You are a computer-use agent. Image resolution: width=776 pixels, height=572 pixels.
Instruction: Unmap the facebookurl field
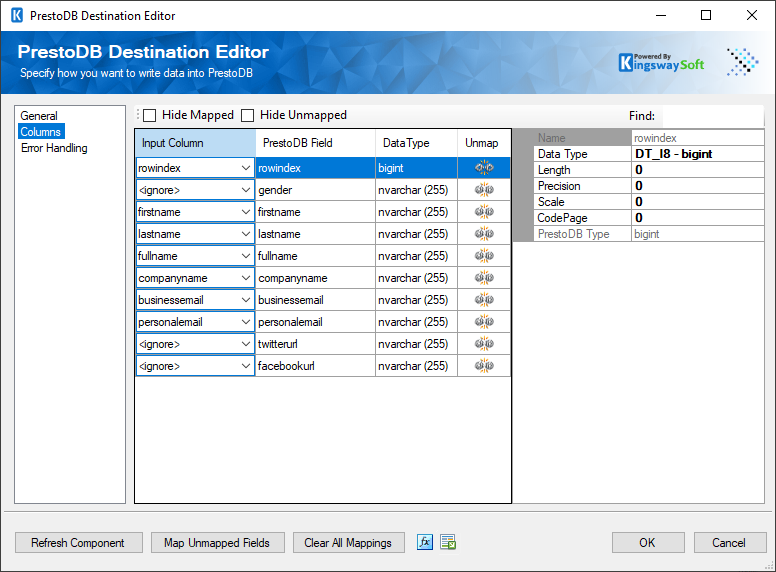click(x=484, y=366)
